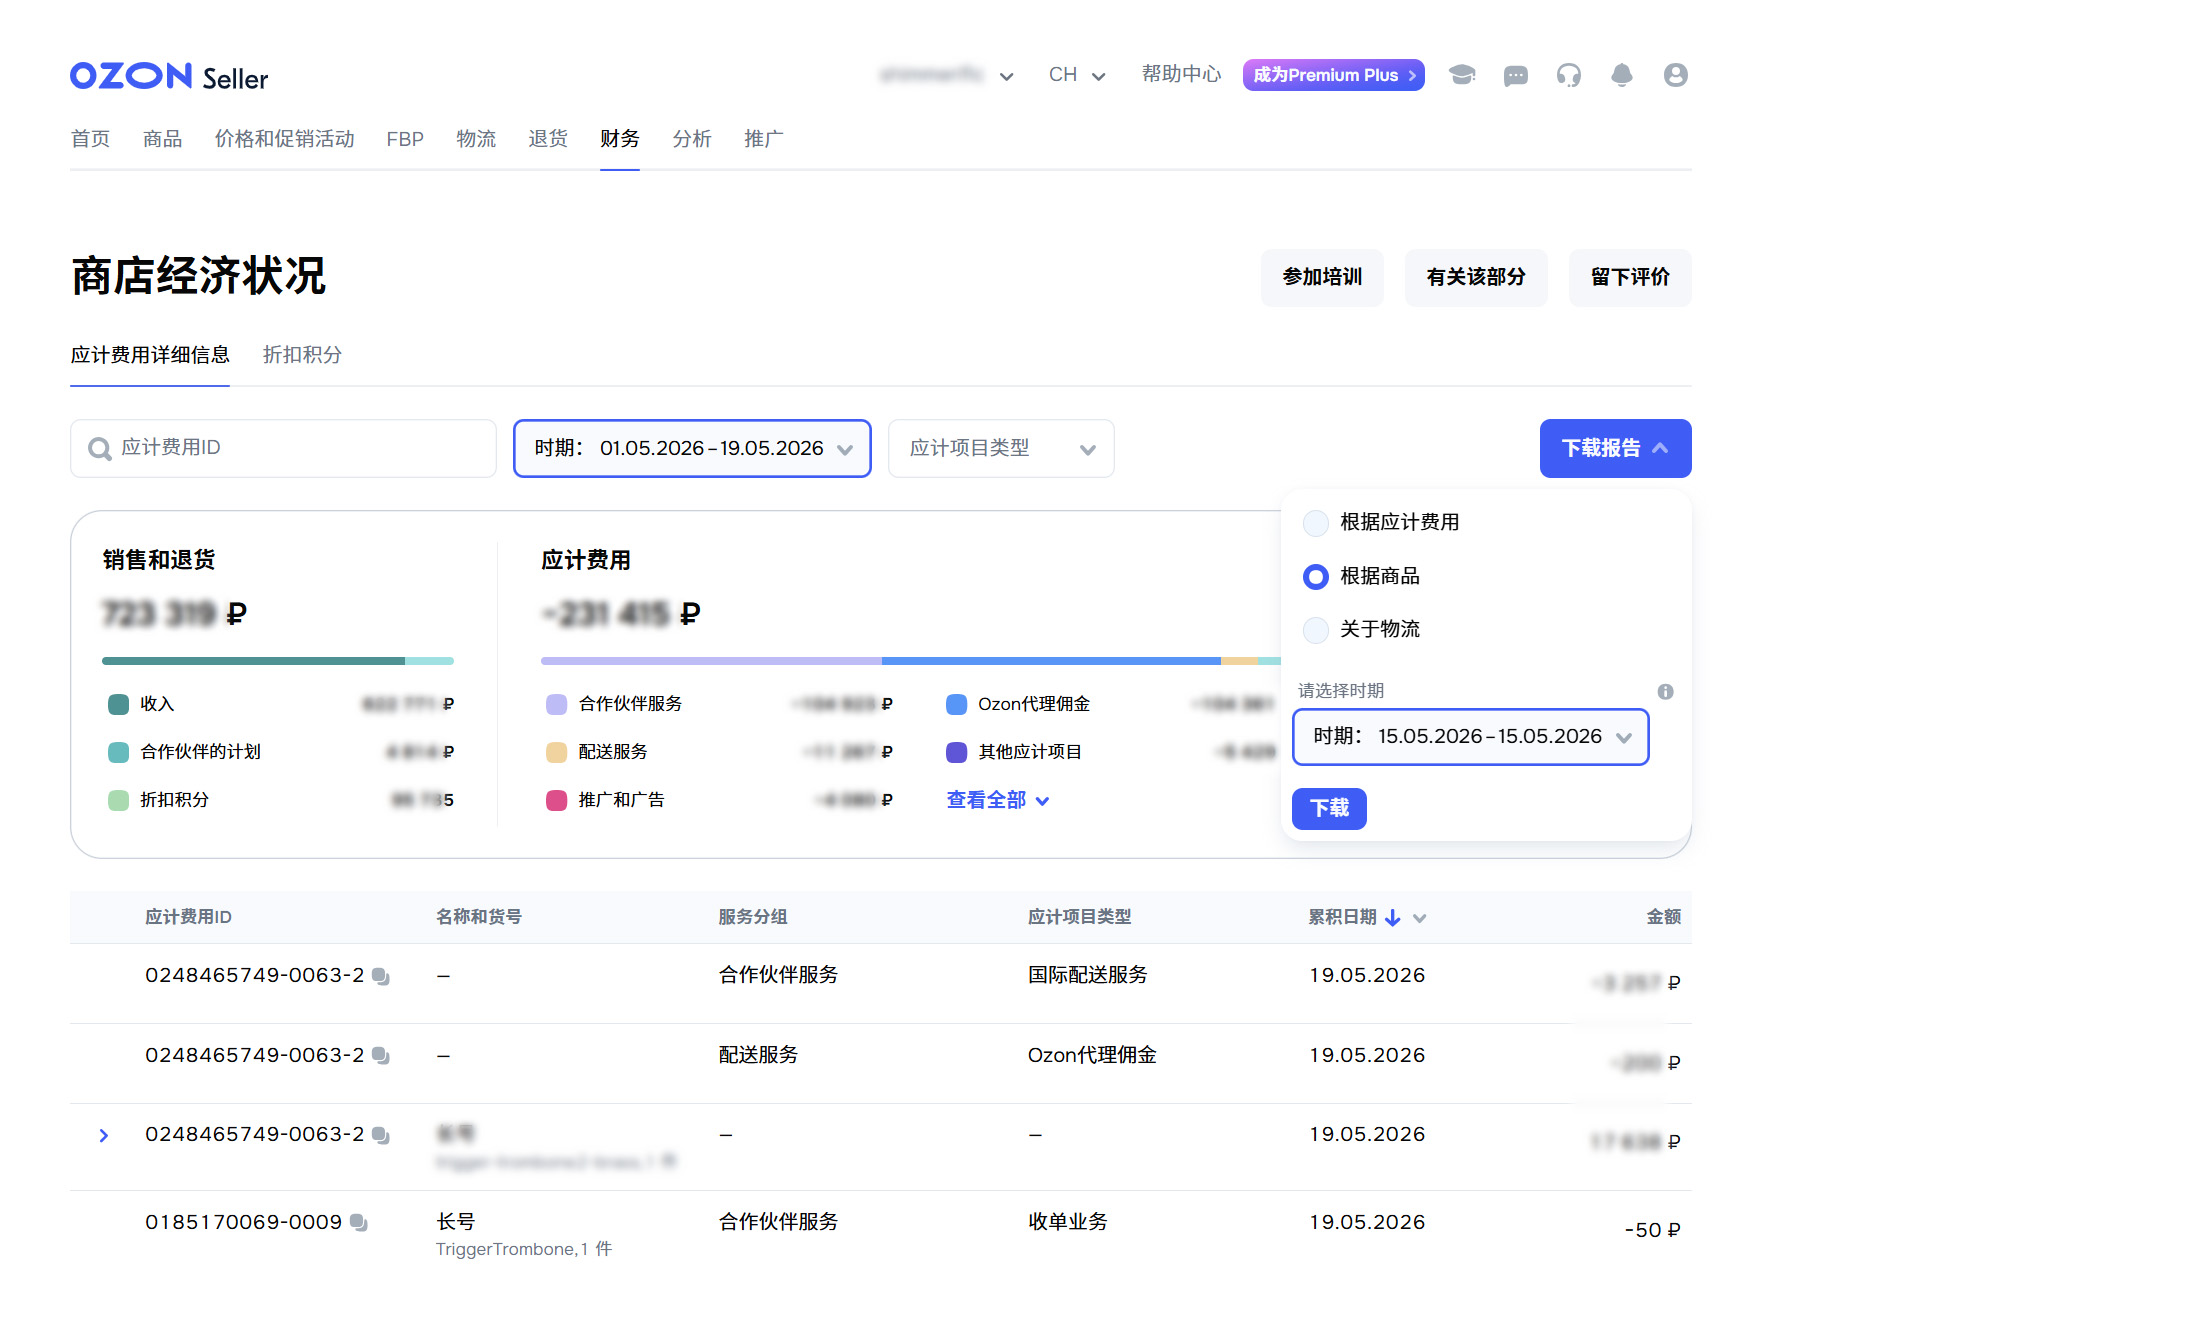
Task: Open the chat messages icon
Action: tap(1515, 75)
